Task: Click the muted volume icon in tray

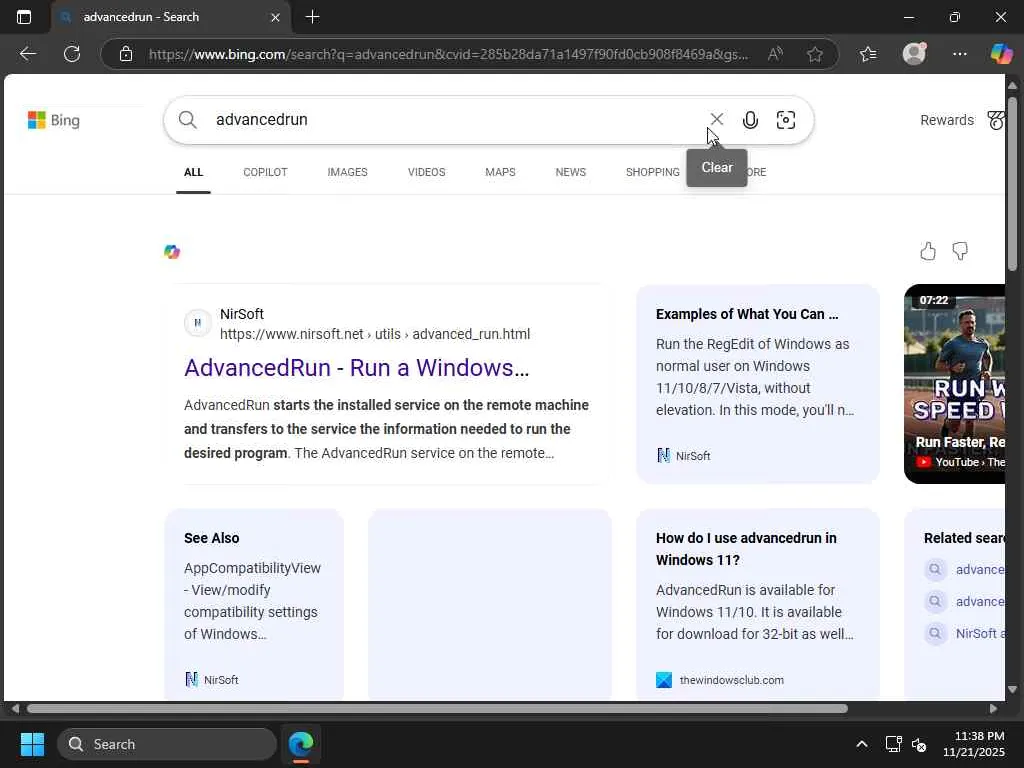Action: pyautogui.click(x=919, y=744)
